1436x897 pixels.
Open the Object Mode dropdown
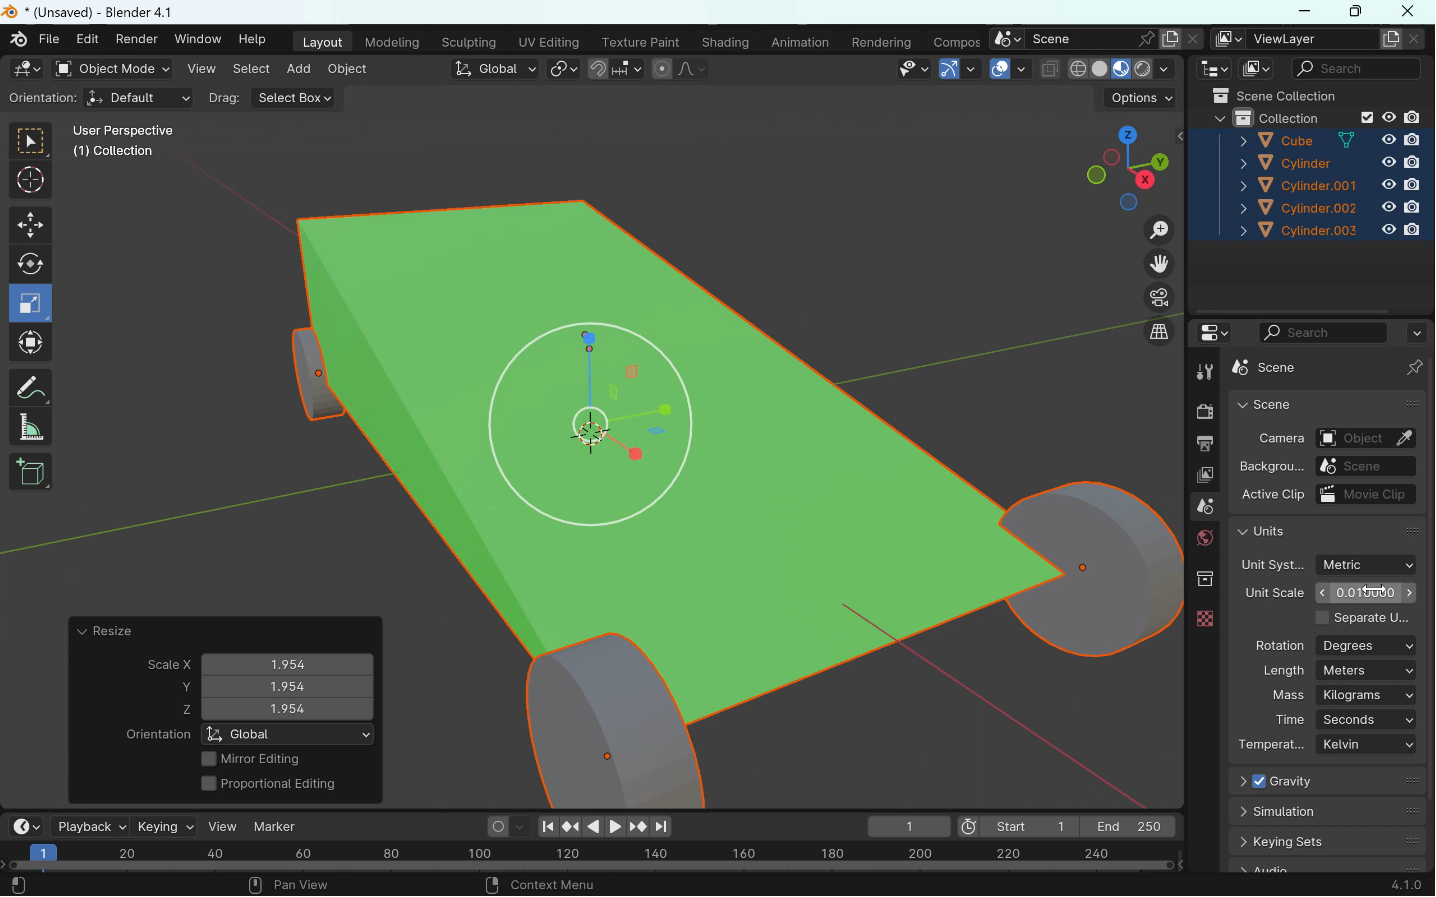pyautogui.click(x=113, y=69)
